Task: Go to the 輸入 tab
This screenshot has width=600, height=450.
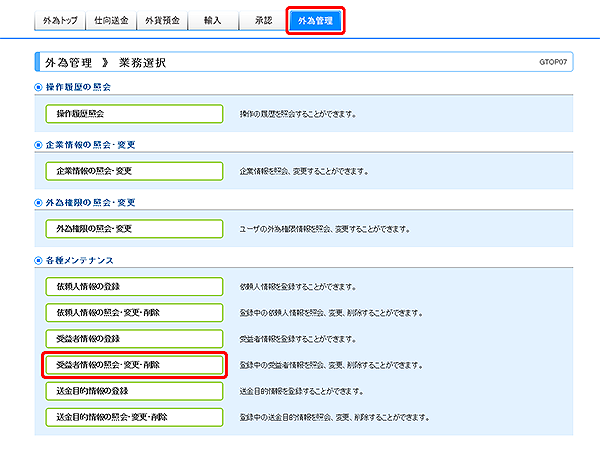Action: click(213, 21)
